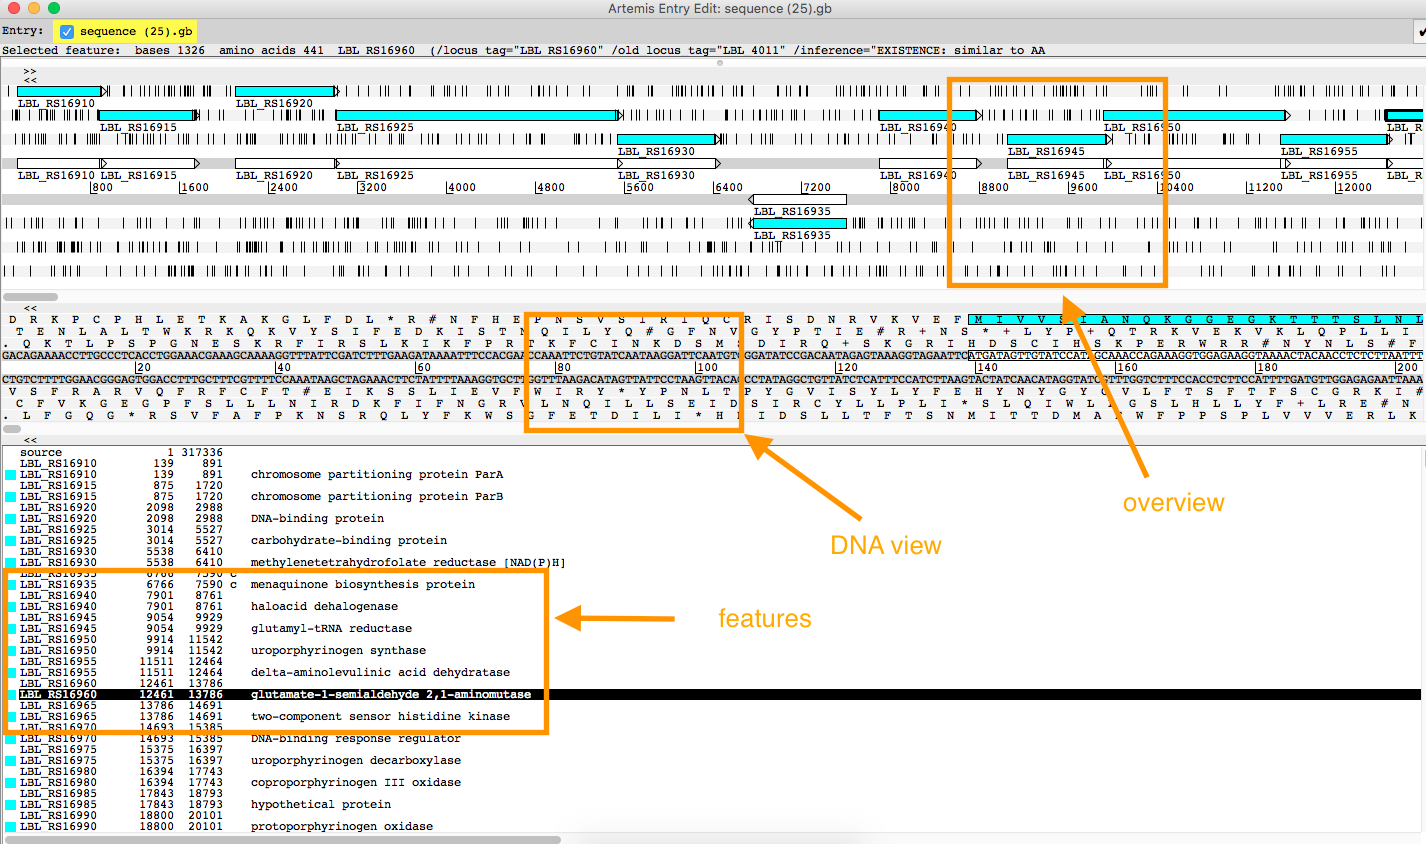The width and height of the screenshot is (1426, 844).
Task: Click the feature list horizontal scrollbar thumb
Action: tap(282, 839)
